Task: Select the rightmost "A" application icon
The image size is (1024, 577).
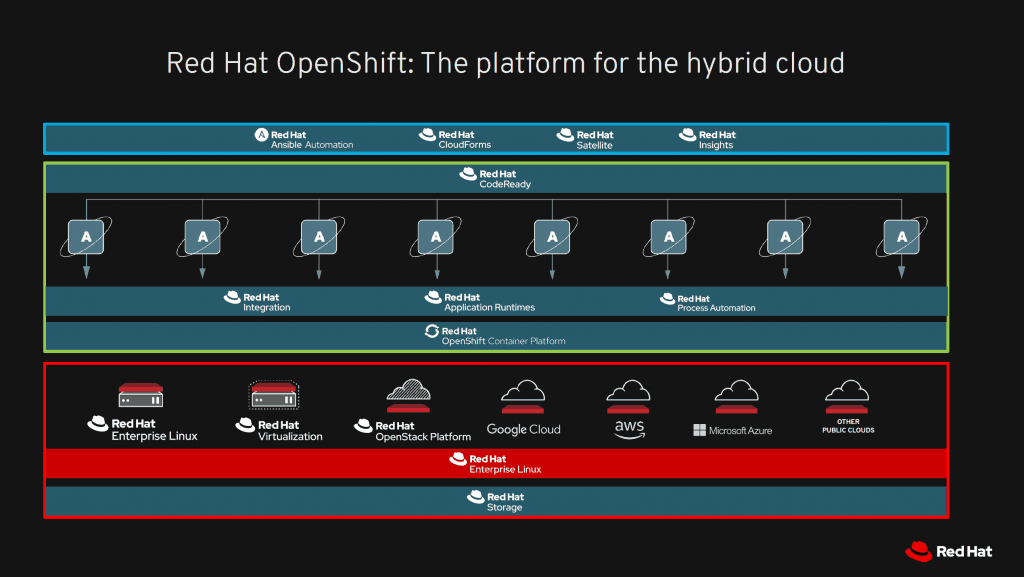Action: (902, 237)
